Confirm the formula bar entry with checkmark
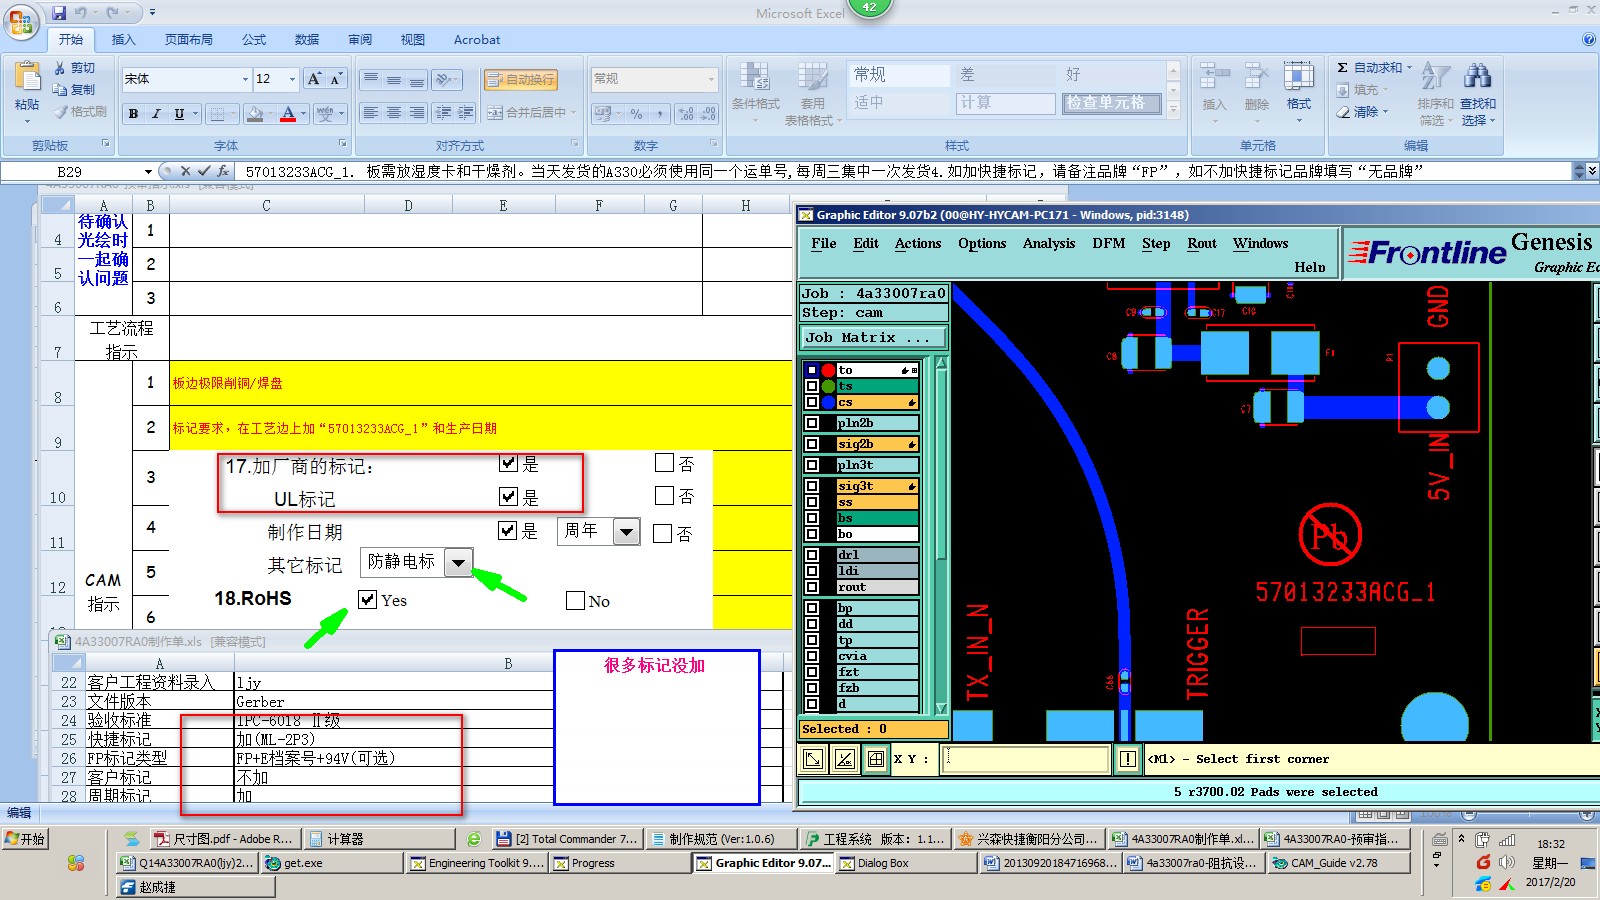 point(204,171)
